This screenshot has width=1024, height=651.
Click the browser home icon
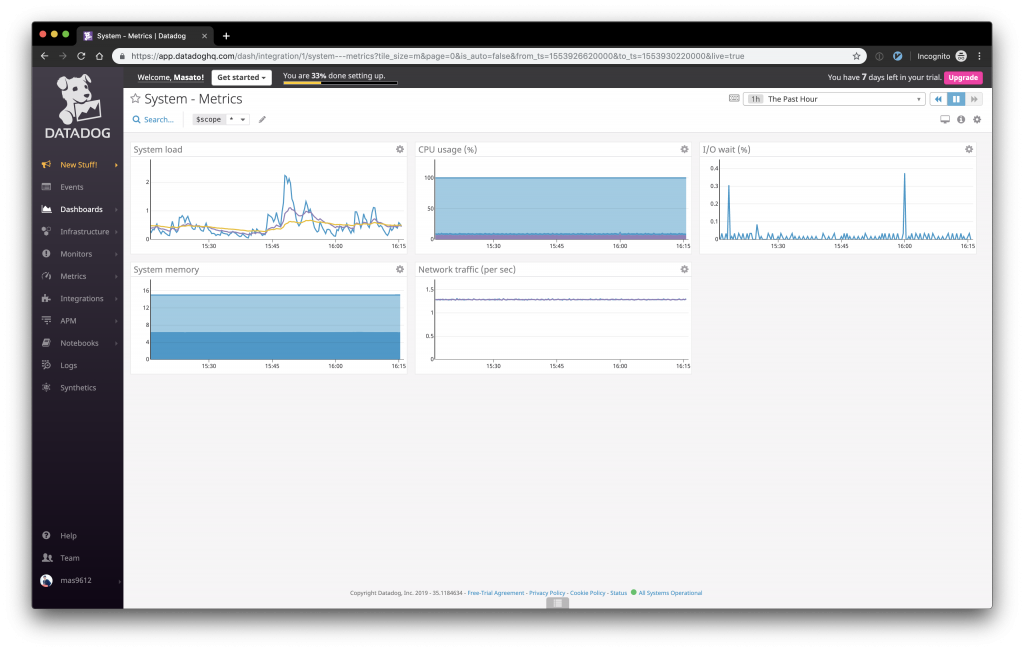coord(99,56)
